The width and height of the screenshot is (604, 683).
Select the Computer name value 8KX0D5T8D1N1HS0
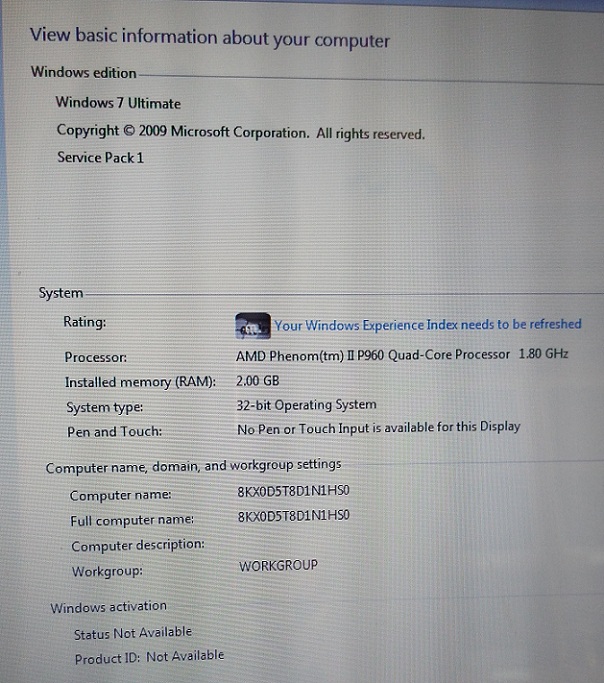click(293, 491)
